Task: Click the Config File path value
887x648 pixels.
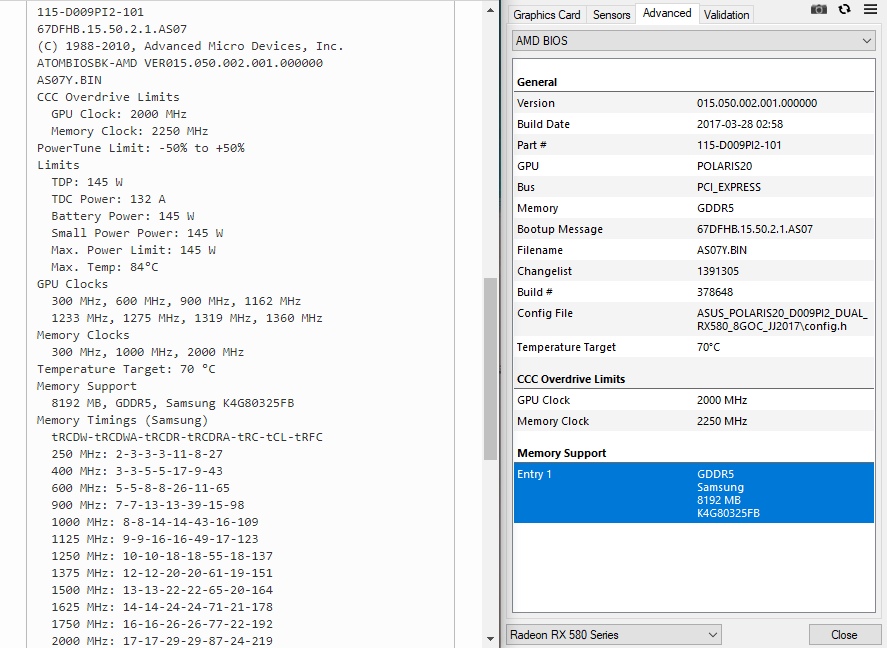Action: click(782, 319)
